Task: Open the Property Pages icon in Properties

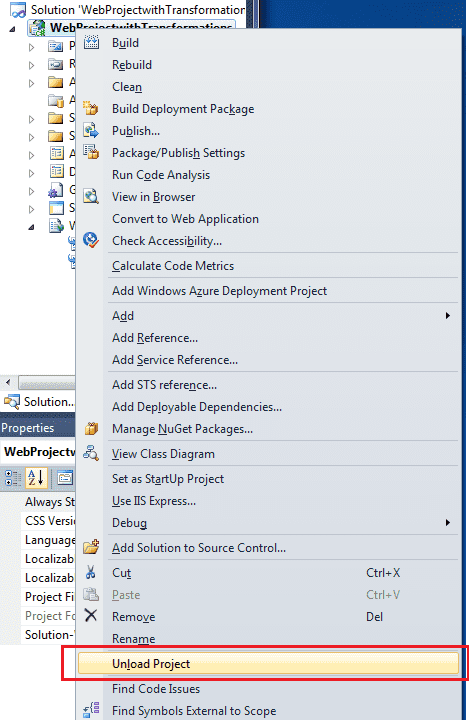Action: (65, 478)
